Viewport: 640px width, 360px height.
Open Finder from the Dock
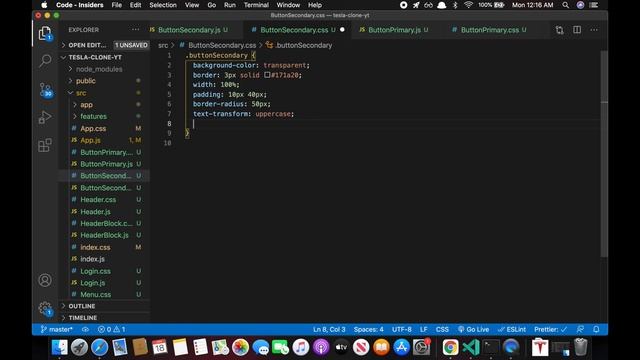pyautogui.click(x=60, y=347)
